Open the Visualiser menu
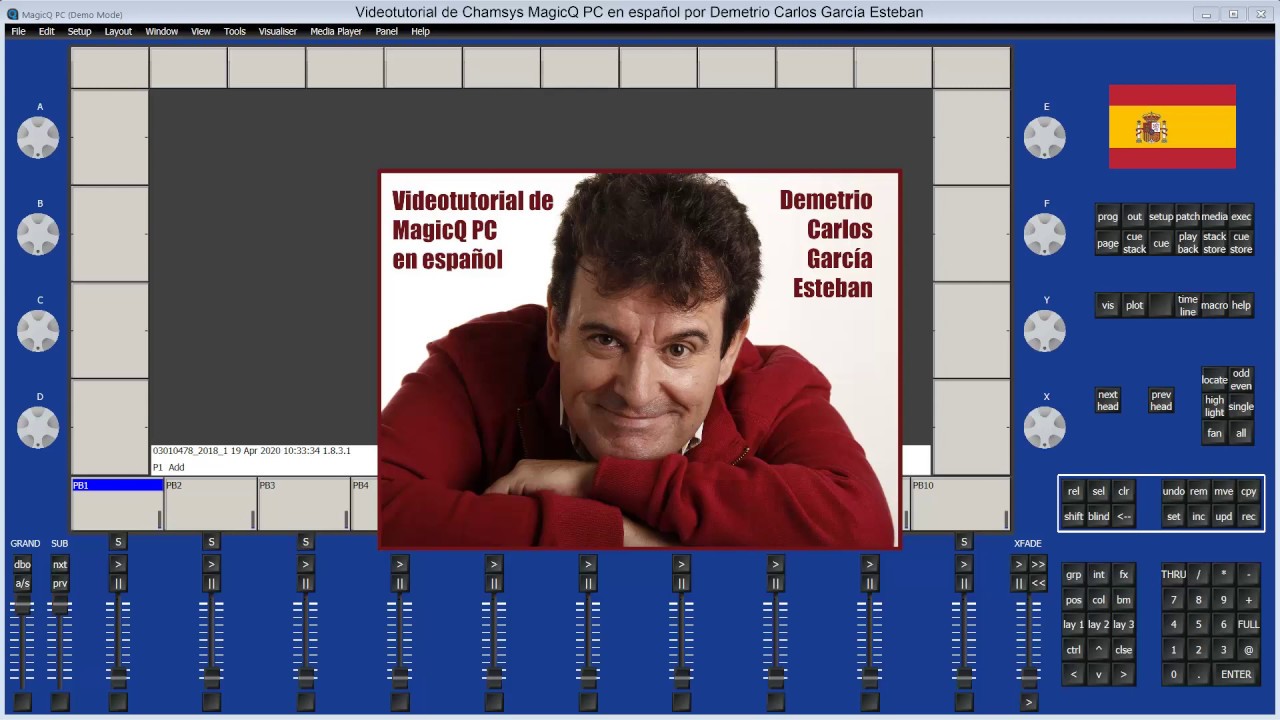 pos(278,31)
